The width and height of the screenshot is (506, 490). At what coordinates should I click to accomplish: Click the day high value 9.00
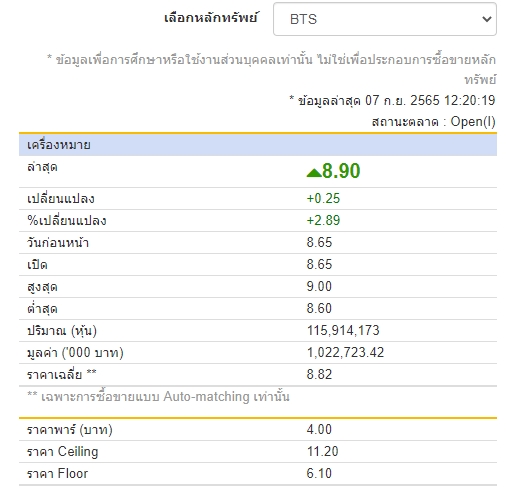[x=319, y=286]
